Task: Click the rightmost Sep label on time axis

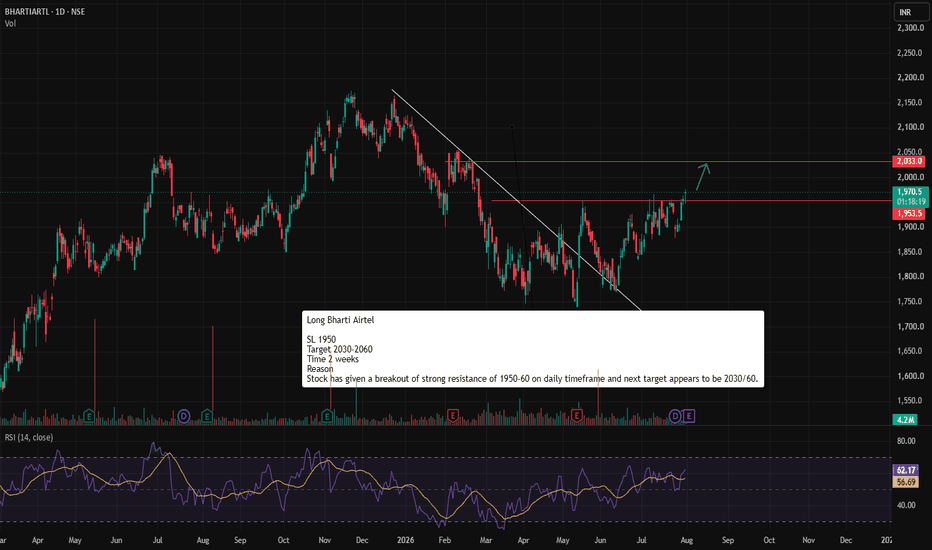Action: 728,540
